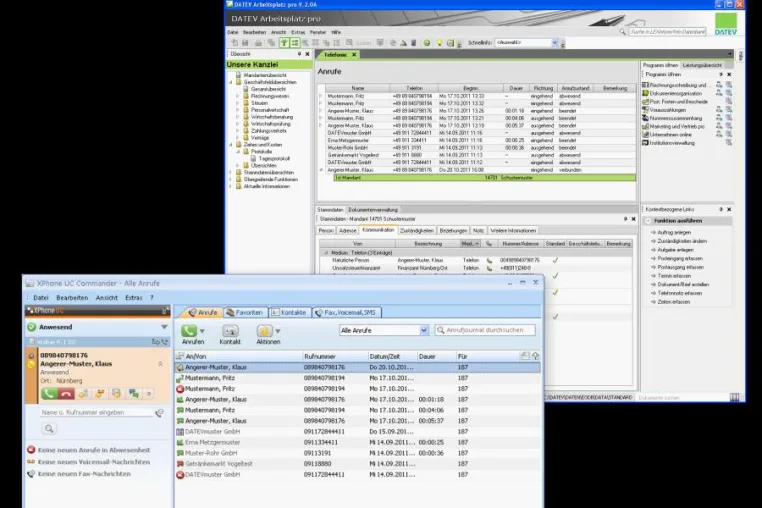Click the green globe icon in DATEV toolbar
Viewport: 762px width, 508px height.
pyautogui.click(x=427, y=43)
